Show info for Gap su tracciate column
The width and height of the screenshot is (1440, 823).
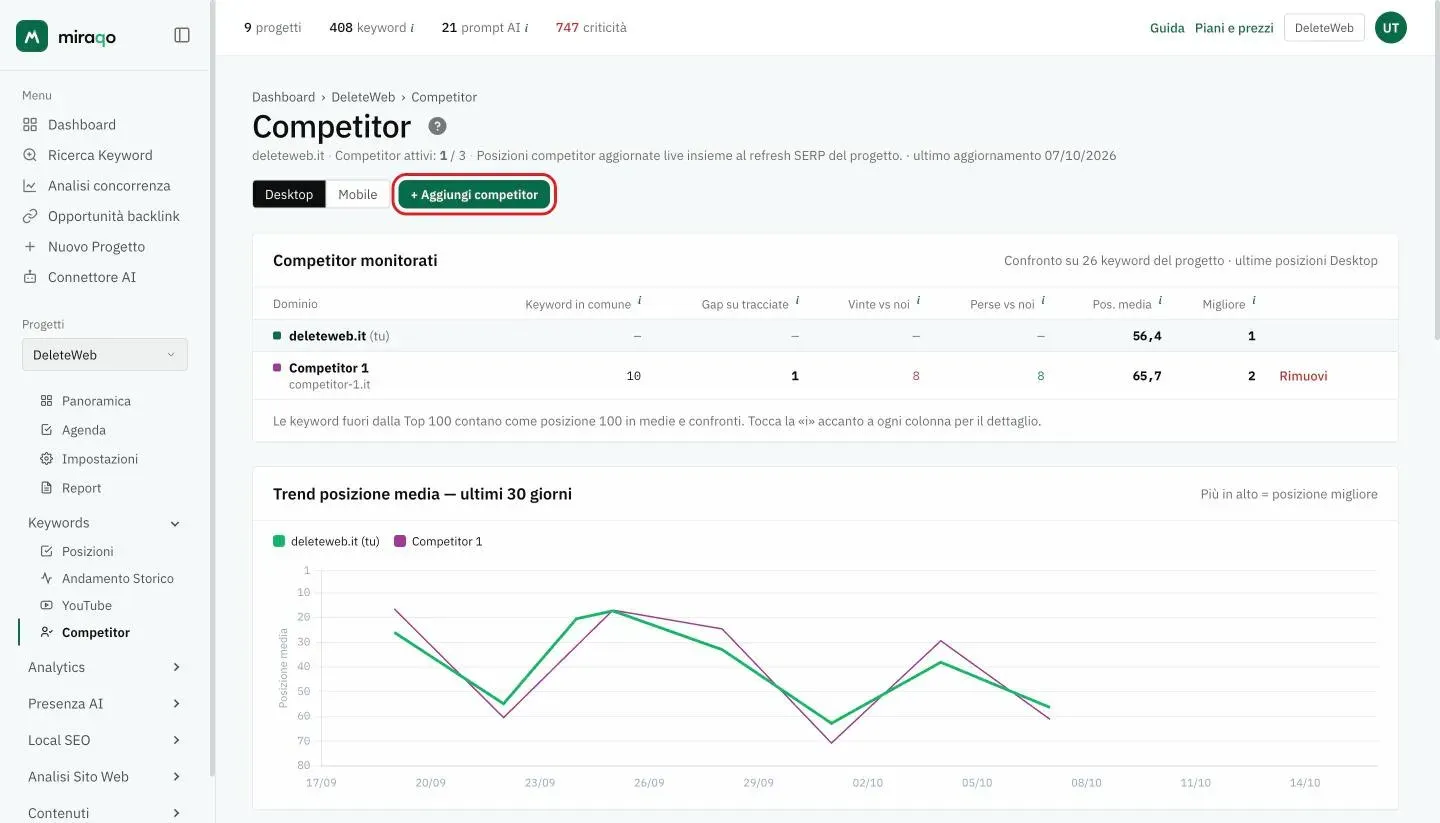tap(798, 302)
